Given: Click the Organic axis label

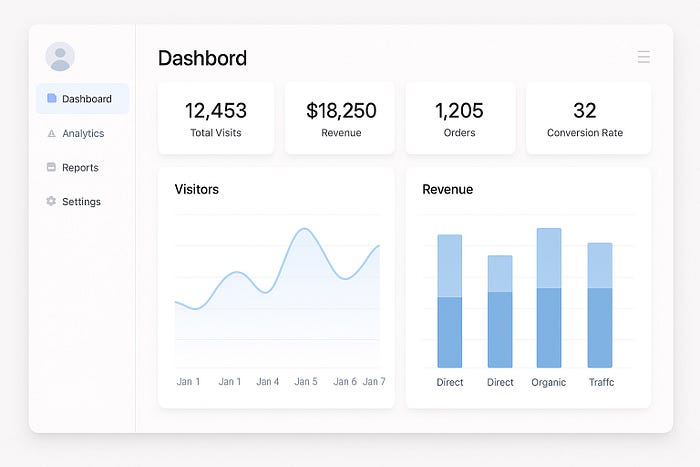Looking at the screenshot, I should [x=548, y=382].
